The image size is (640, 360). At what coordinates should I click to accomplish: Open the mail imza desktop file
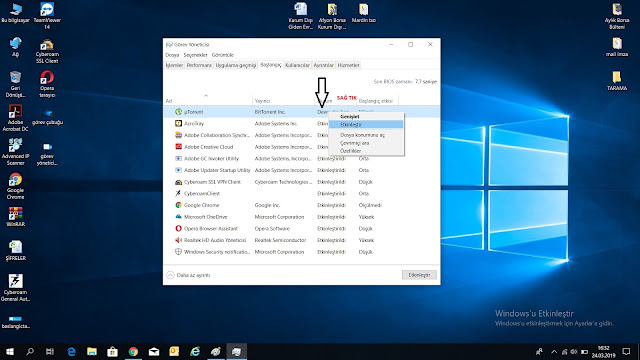[617, 47]
